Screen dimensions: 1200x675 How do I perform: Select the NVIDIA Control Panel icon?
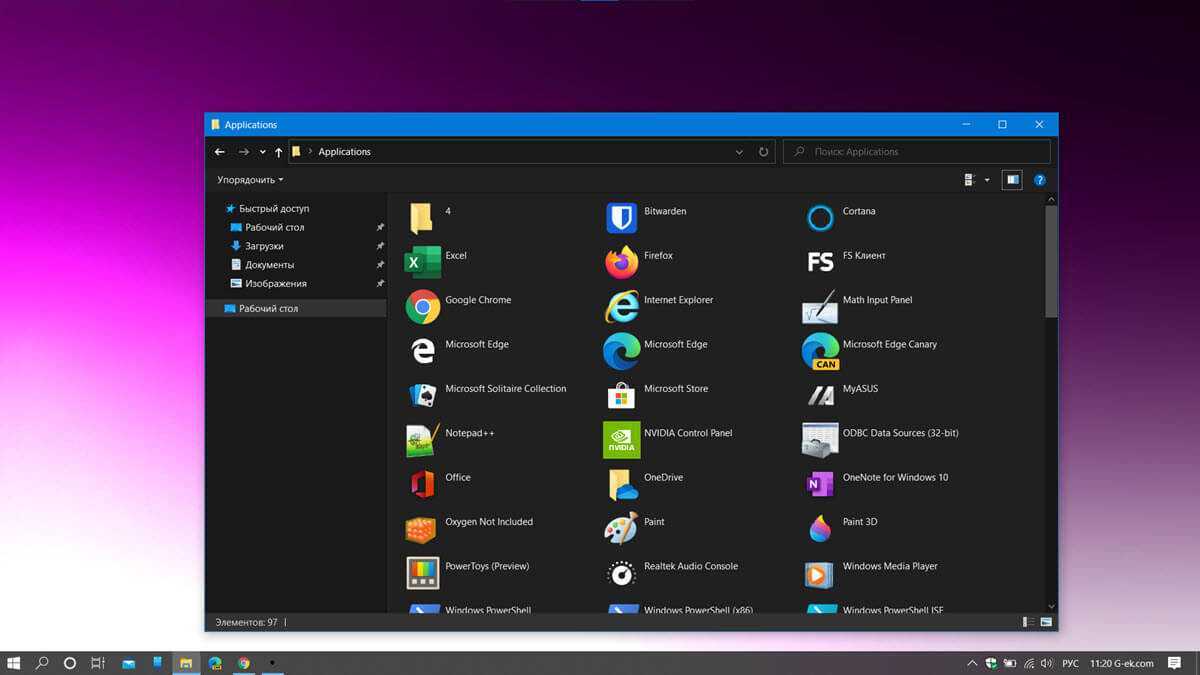pos(621,439)
